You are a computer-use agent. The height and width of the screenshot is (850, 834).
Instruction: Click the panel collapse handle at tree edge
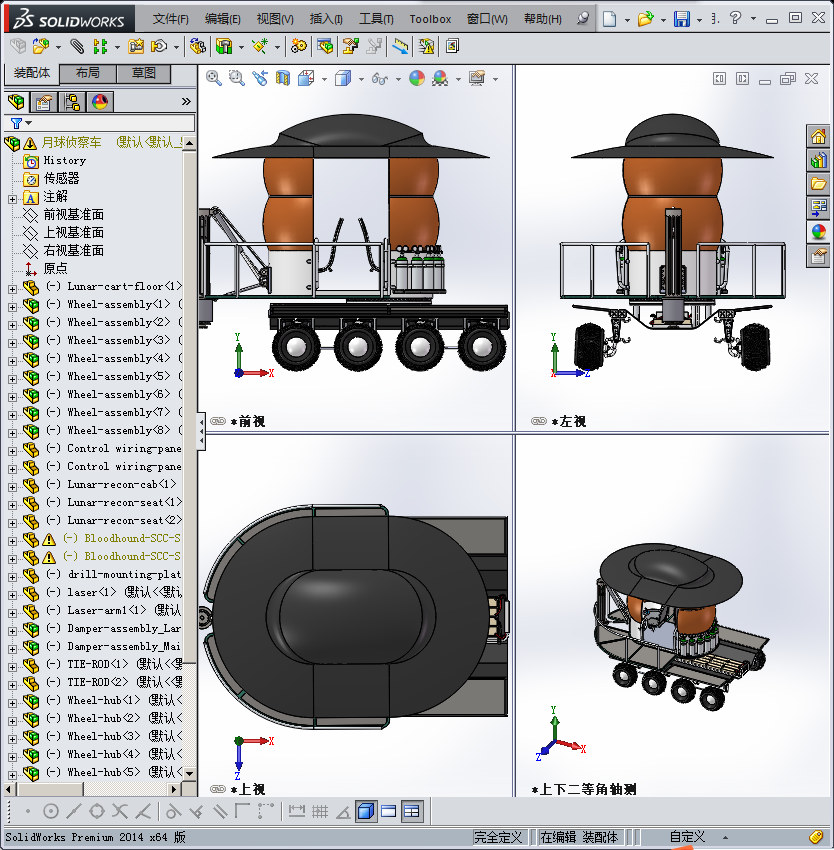click(x=201, y=432)
